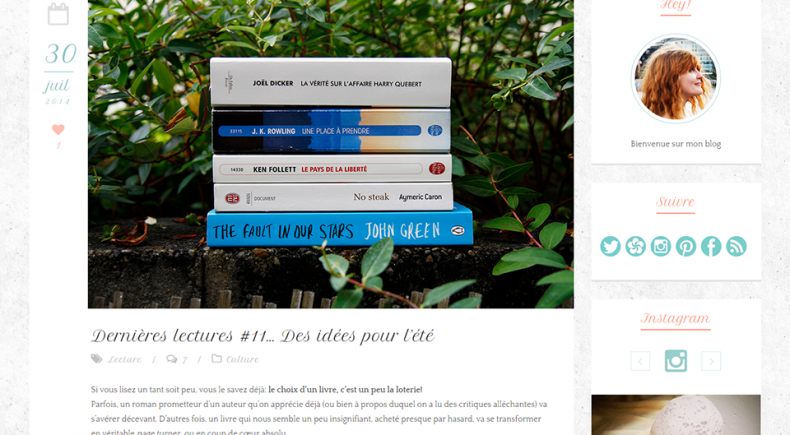This screenshot has height=435, width=790.
Task: Click the comments speech bubble icon
Action: [x=172, y=359]
